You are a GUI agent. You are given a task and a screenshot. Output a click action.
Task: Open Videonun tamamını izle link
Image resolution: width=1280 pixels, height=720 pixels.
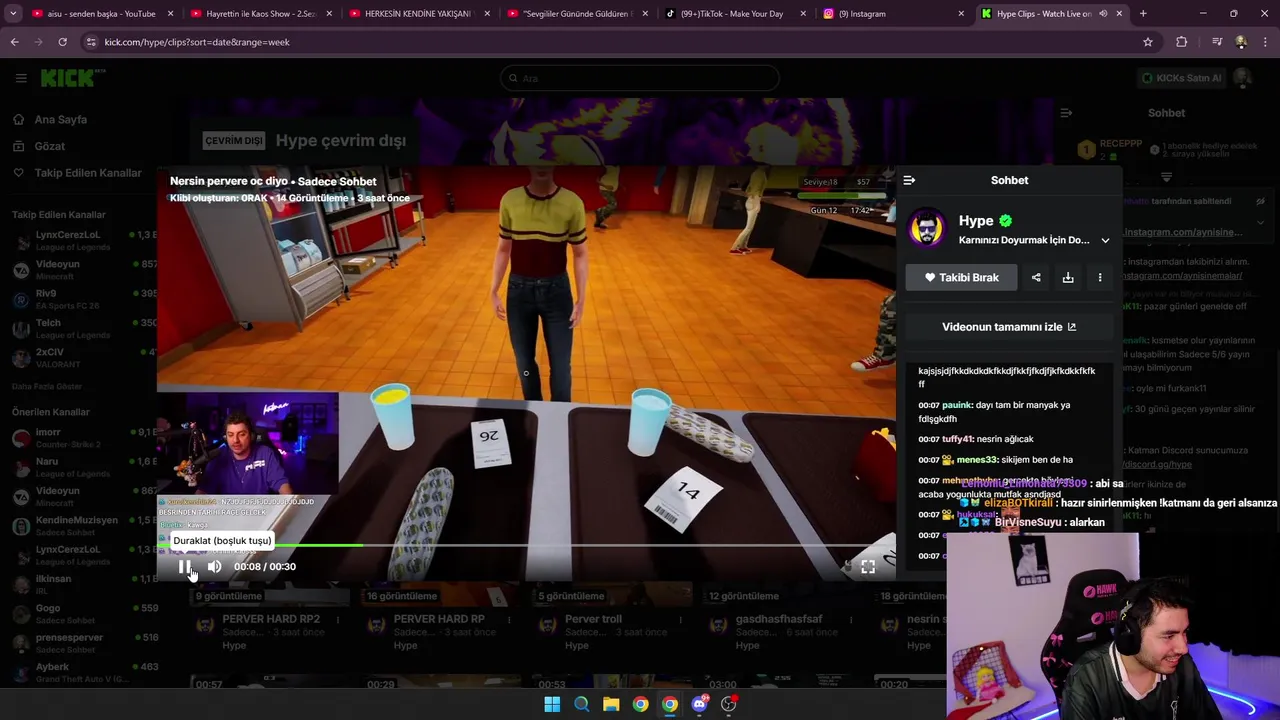coord(1009,327)
